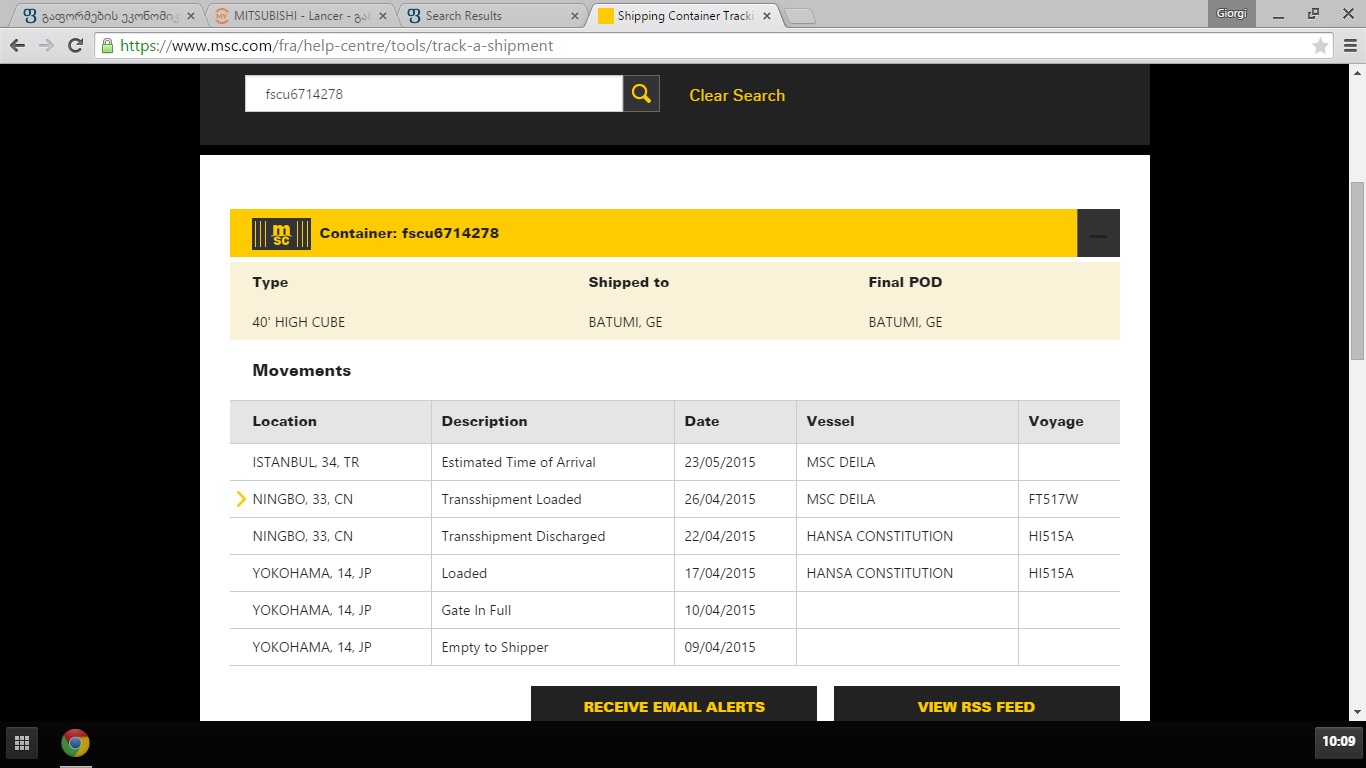Image resolution: width=1366 pixels, height=768 pixels.
Task: Click the vertical scrollbar thumb
Action: point(1357,270)
